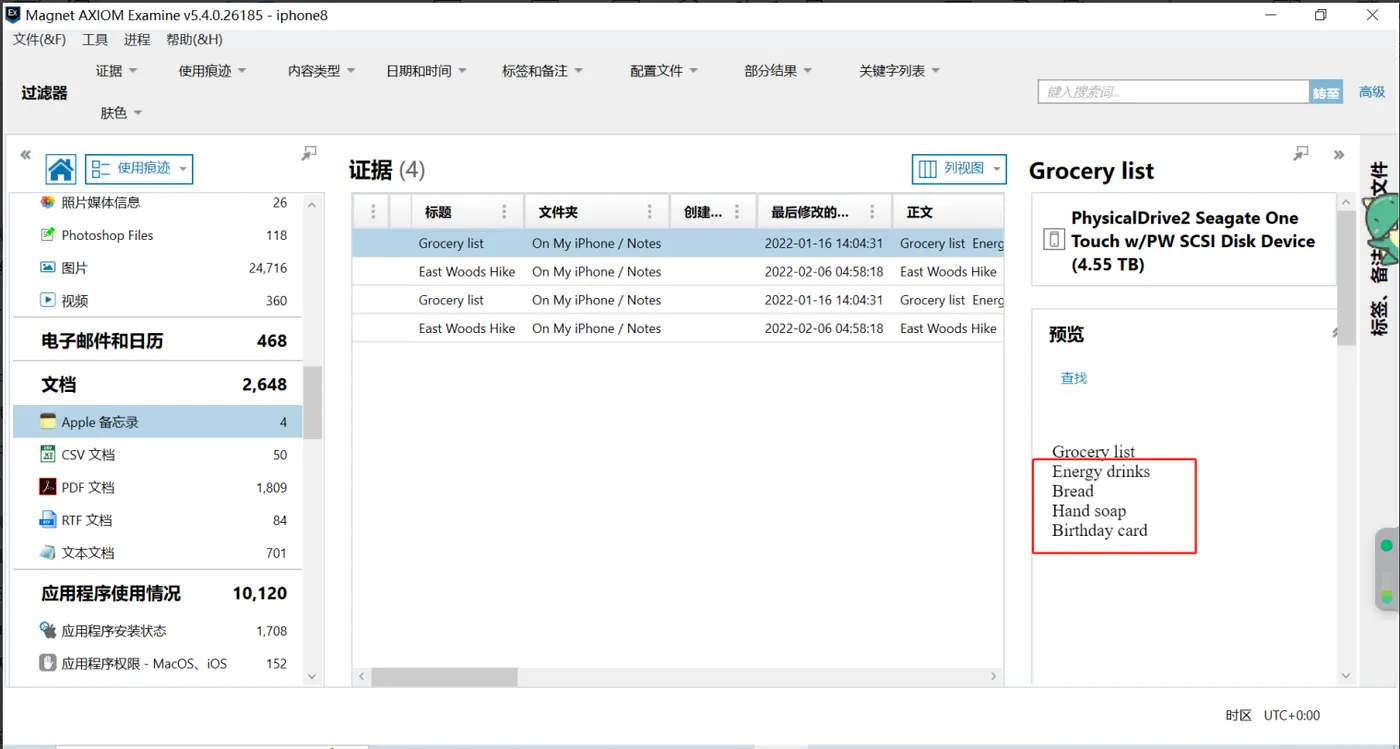Screen dimensions: 1400x749
Task: Click the RTF 文档 icon
Action: (47, 520)
